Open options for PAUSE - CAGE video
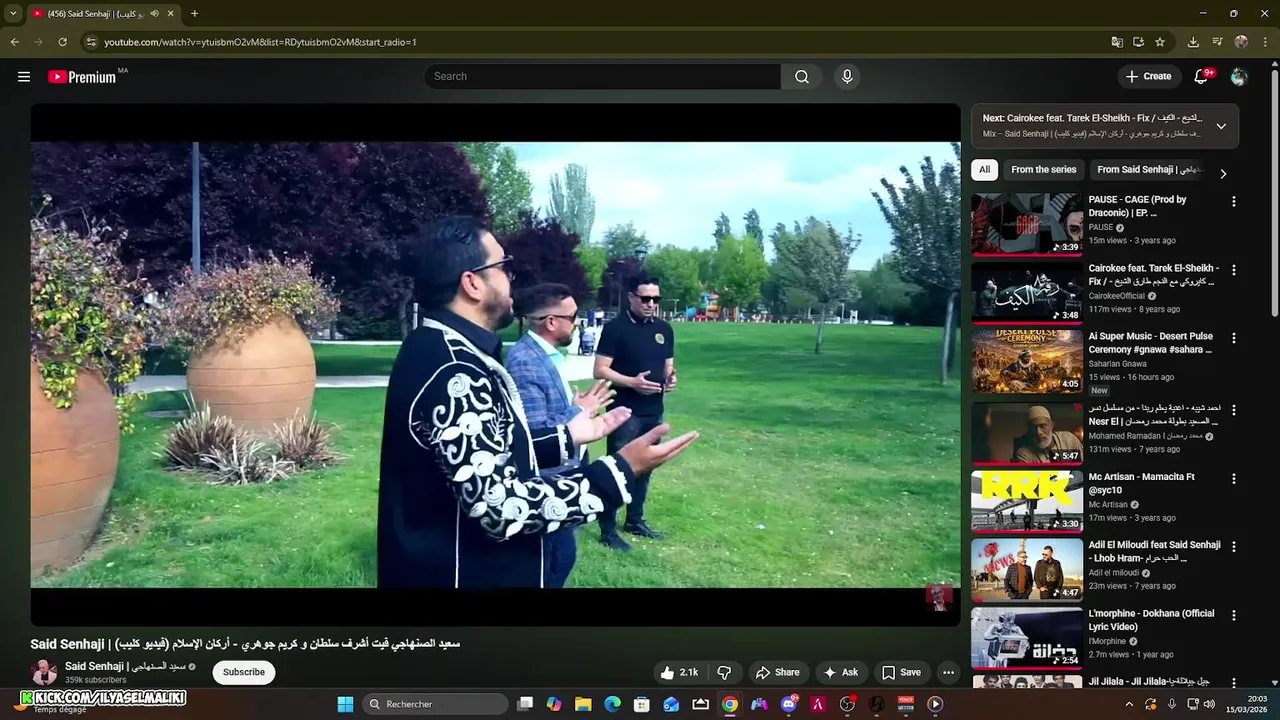 point(1233,201)
